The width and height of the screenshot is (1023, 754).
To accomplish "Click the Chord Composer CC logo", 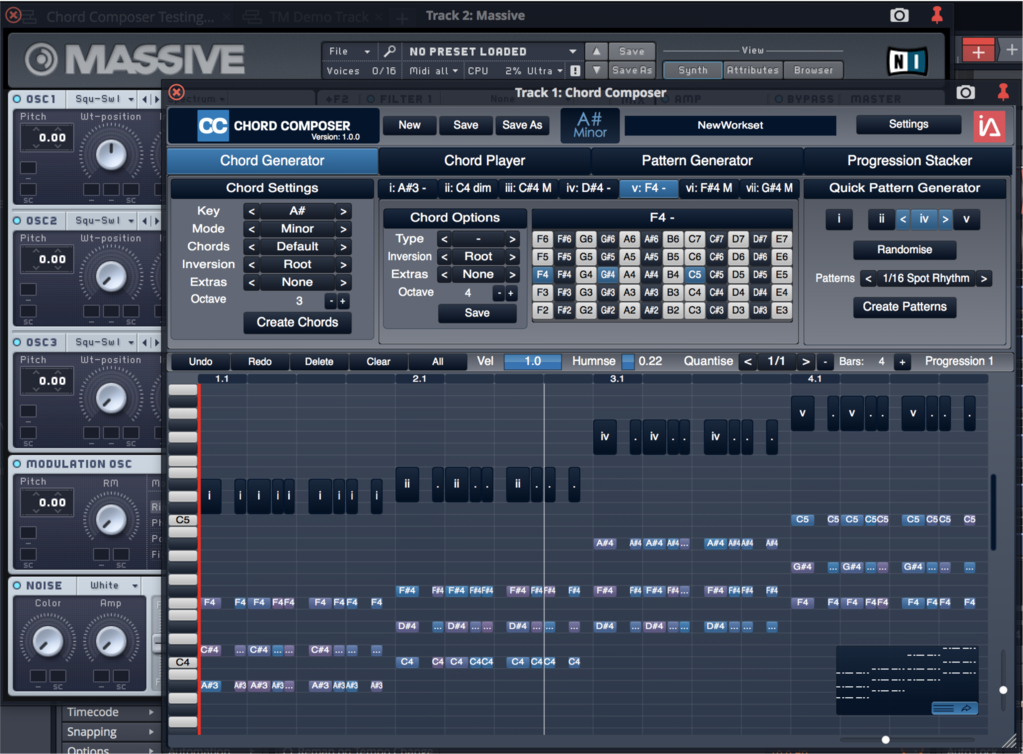I will 212,126.
